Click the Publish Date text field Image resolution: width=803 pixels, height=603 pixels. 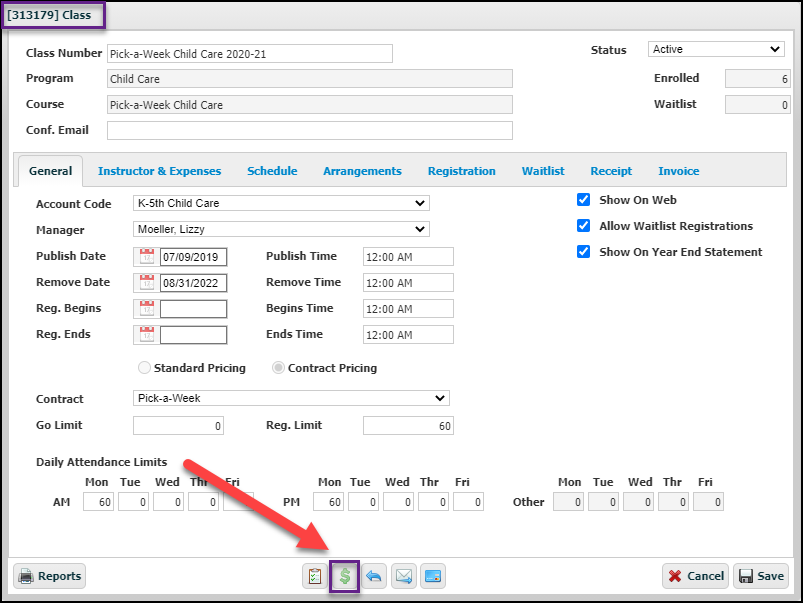click(x=194, y=257)
